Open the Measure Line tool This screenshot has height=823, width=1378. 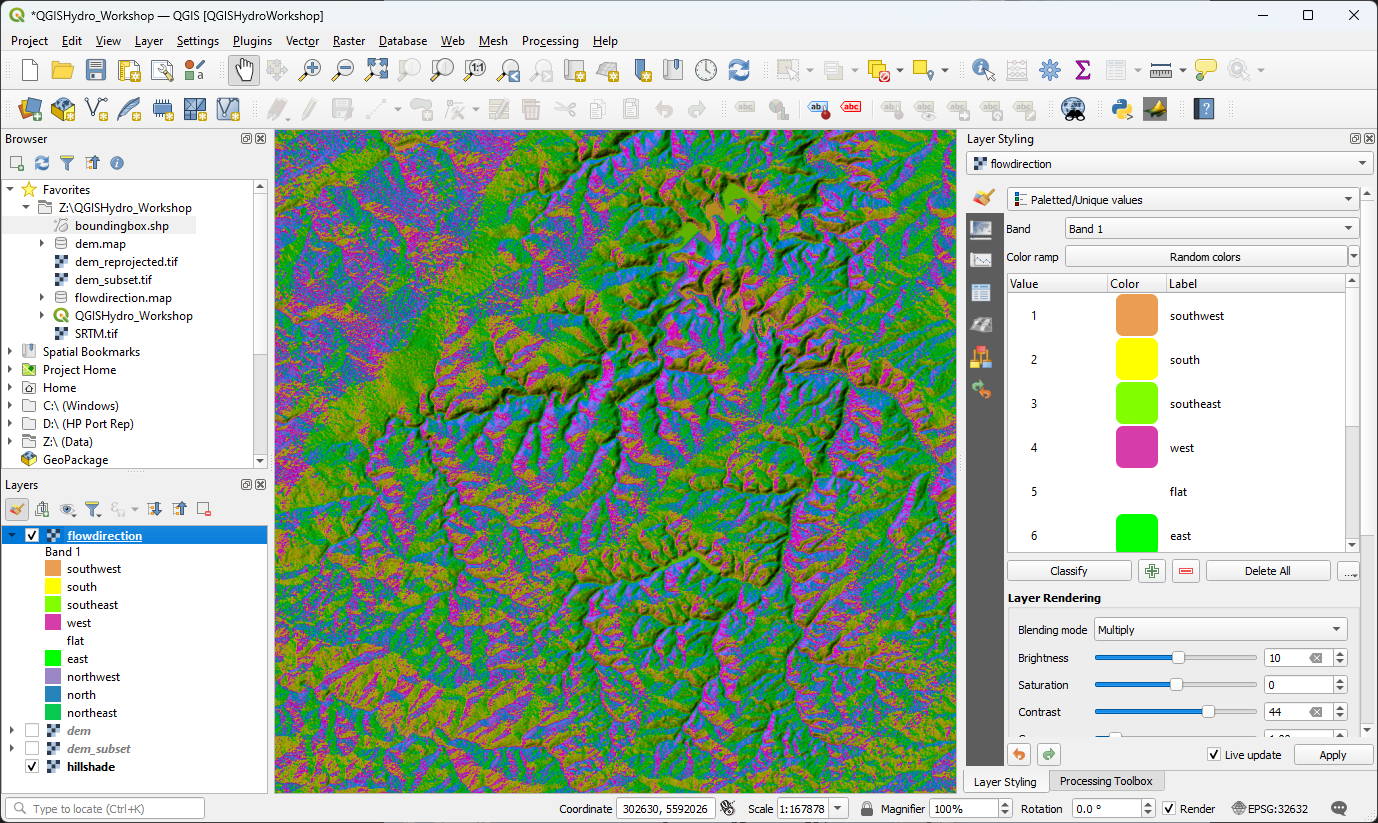(x=1161, y=70)
